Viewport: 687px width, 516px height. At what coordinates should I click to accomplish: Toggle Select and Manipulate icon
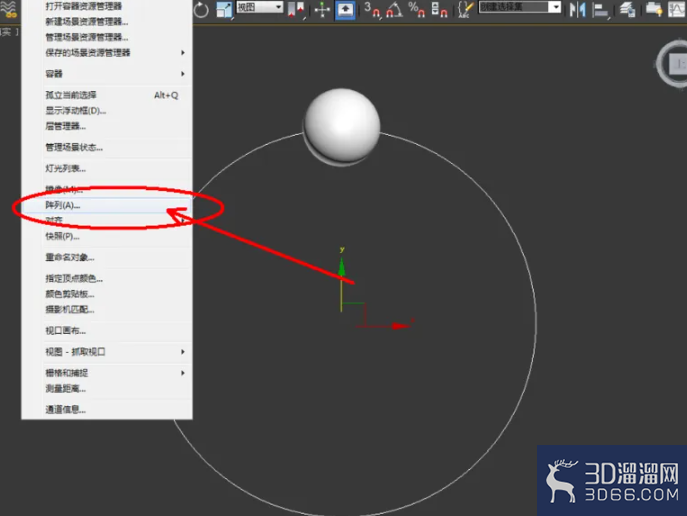pyautogui.click(x=322, y=10)
